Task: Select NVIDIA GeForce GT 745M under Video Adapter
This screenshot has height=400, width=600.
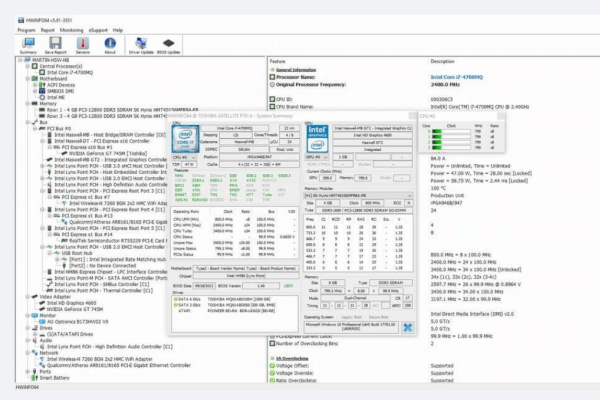Action: (75, 309)
